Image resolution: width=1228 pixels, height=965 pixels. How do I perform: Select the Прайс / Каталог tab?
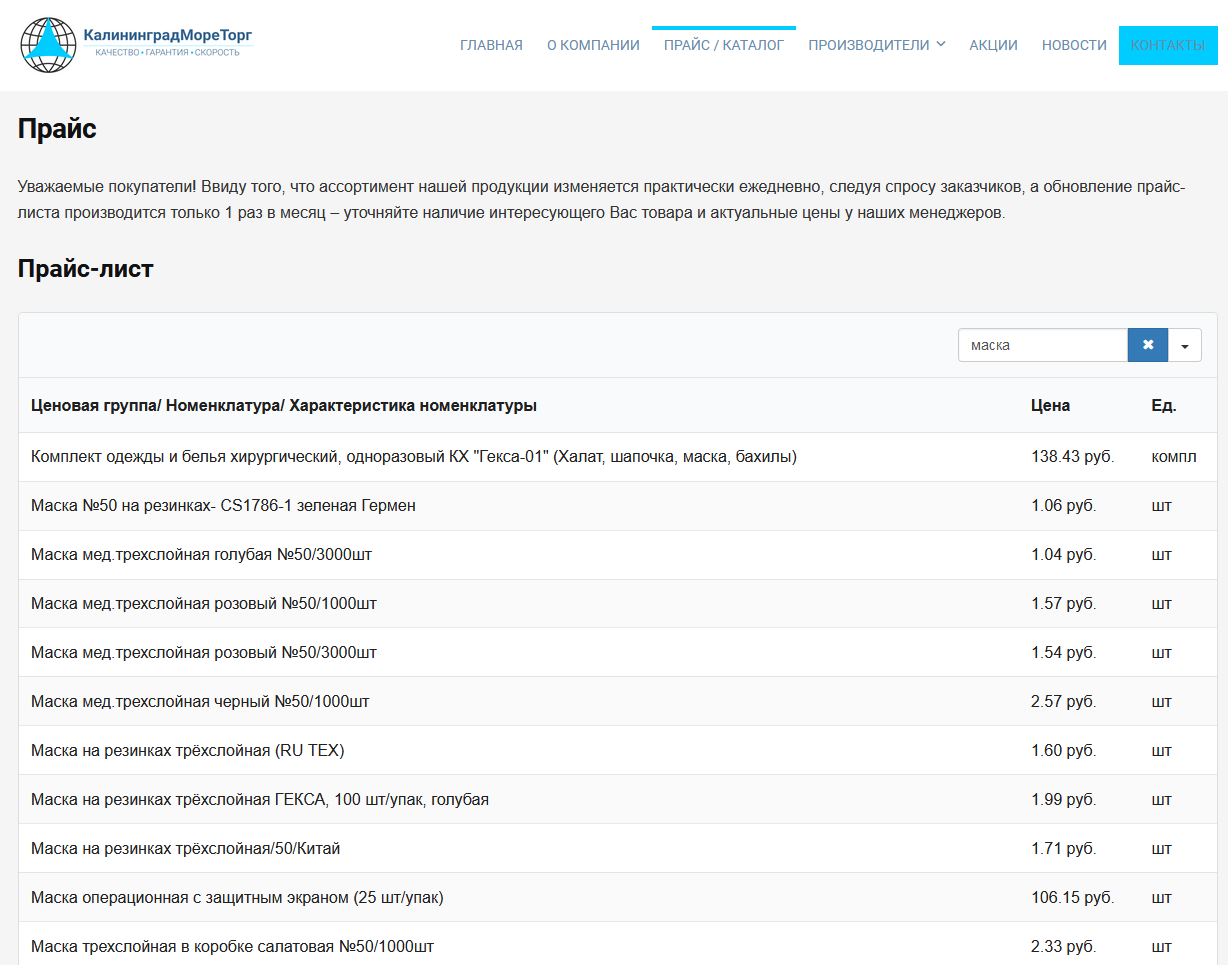tap(723, 45)
